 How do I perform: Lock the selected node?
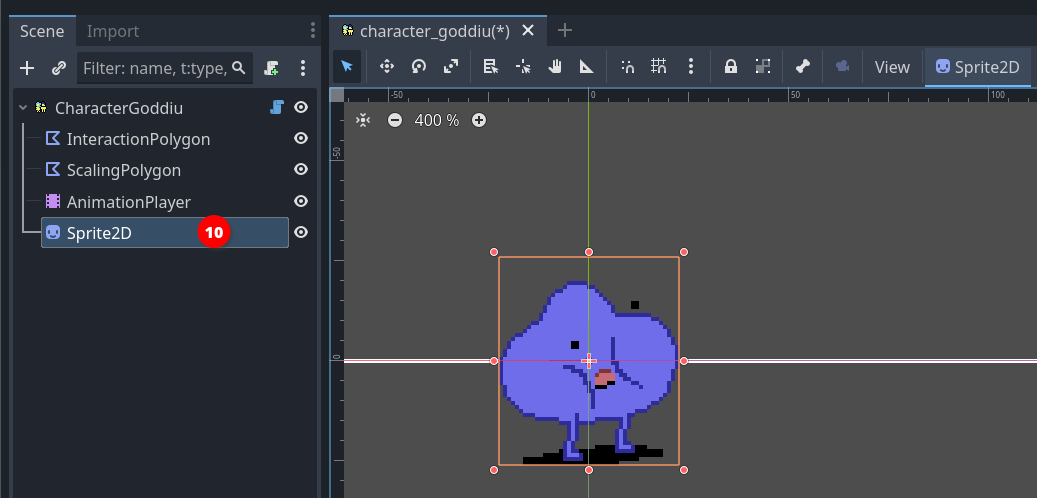click(731, 66)
